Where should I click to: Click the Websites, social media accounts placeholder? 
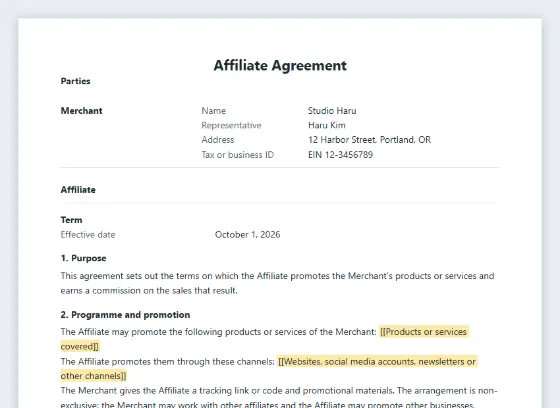click(x=377, y=362)
